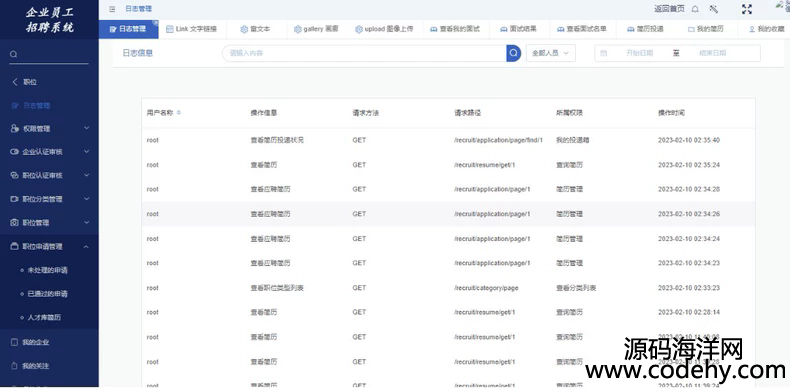Click the 我的关注 sidebar icon
790x390 pixels.
click(x=15, y=366)
